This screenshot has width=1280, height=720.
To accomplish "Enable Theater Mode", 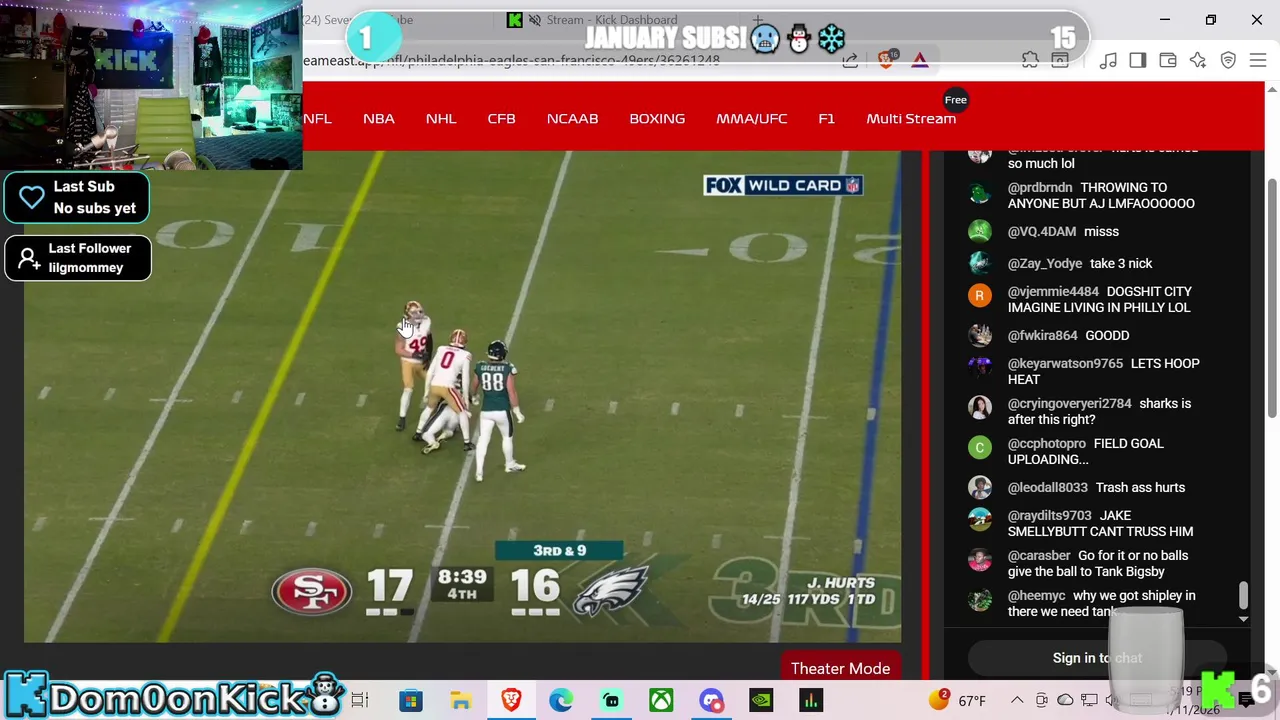I will pyautogui.click(x=840, y=668).
